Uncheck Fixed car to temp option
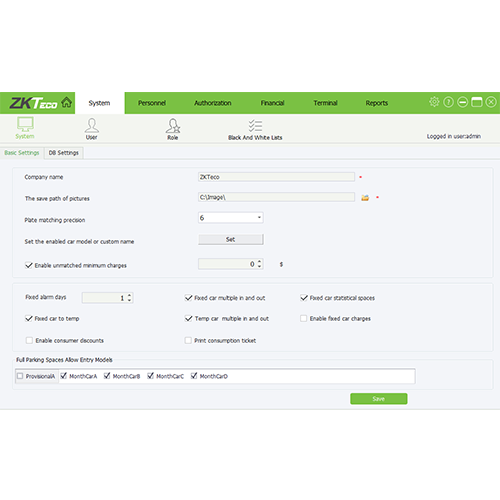Screen dimensions: 500x500 (29, 319)
